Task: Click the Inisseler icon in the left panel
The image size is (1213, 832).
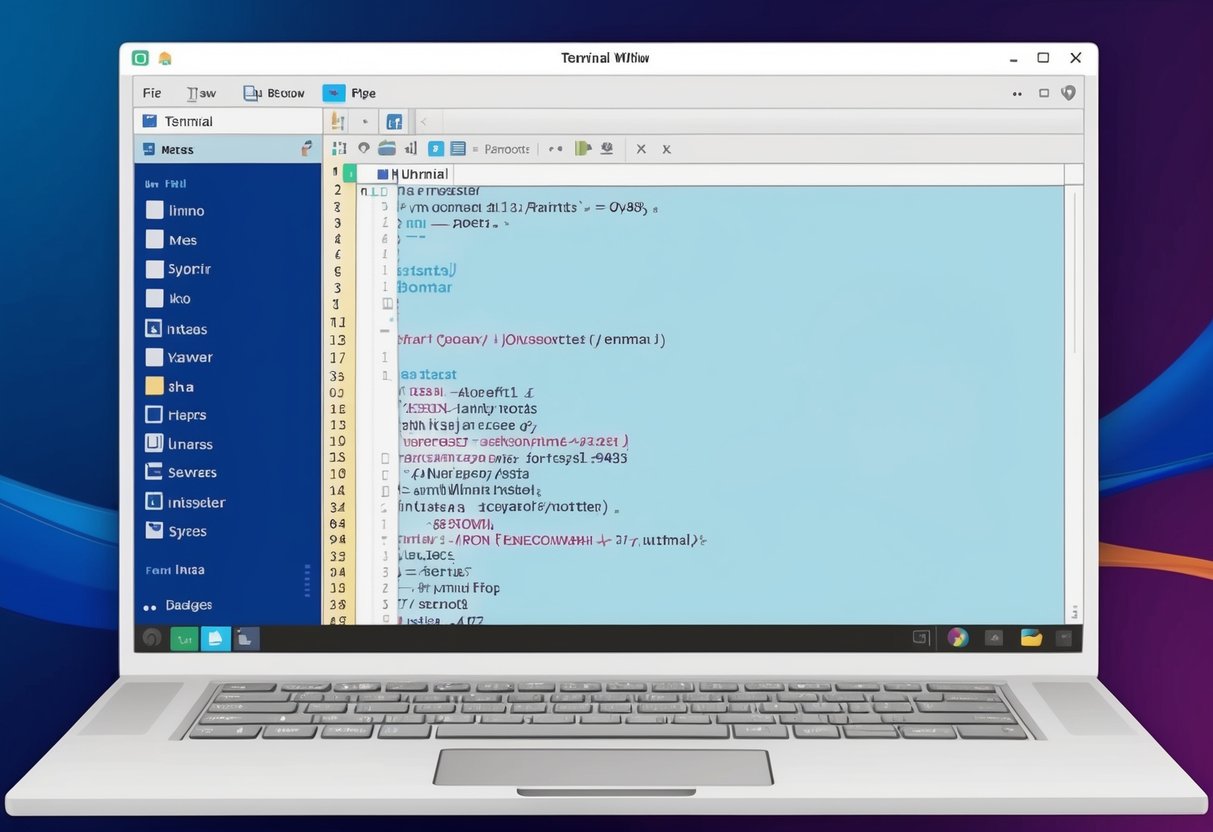Action: [155, 501]
